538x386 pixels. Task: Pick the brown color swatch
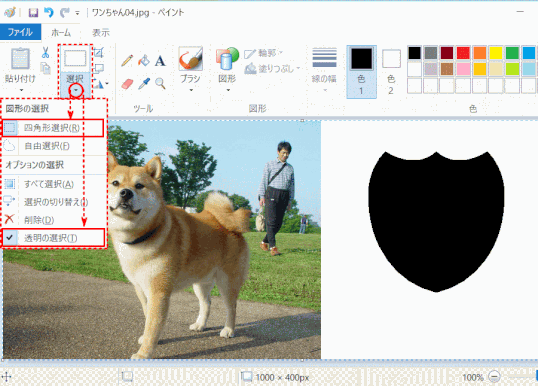(447, 69)
